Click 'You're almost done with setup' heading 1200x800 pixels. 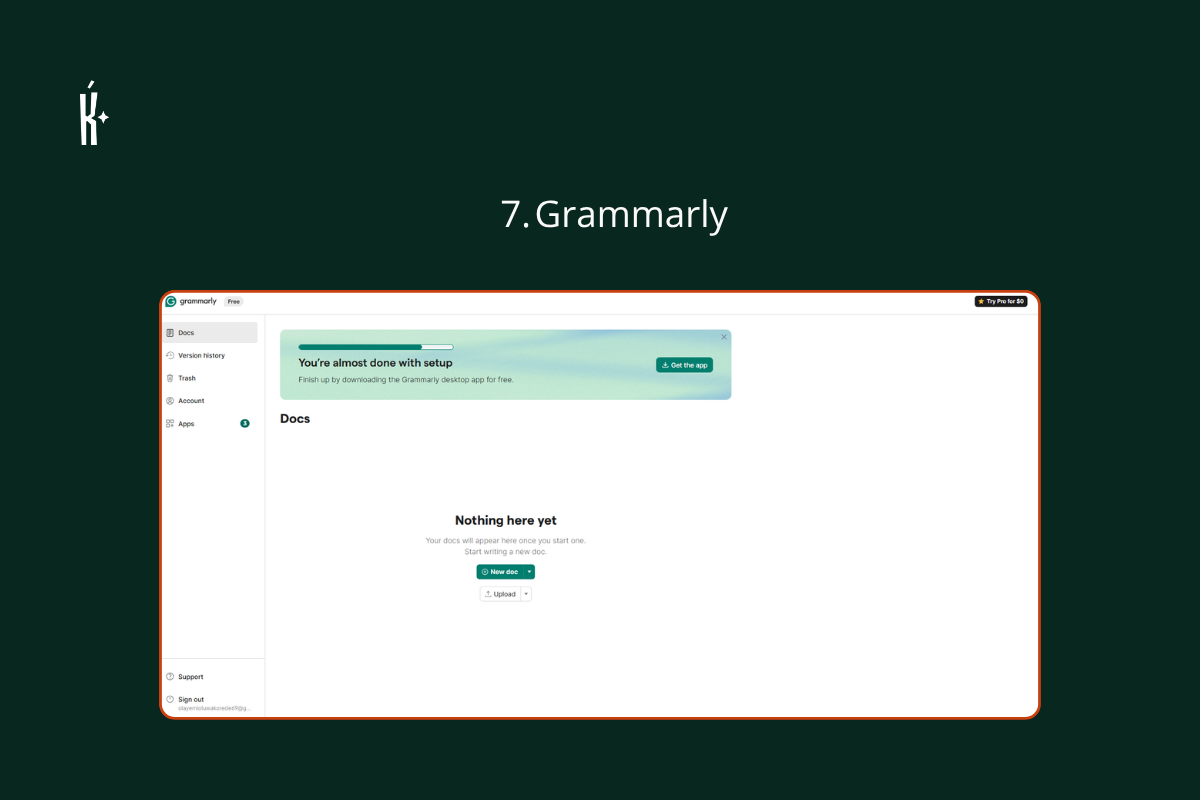[x=375, y=363]
